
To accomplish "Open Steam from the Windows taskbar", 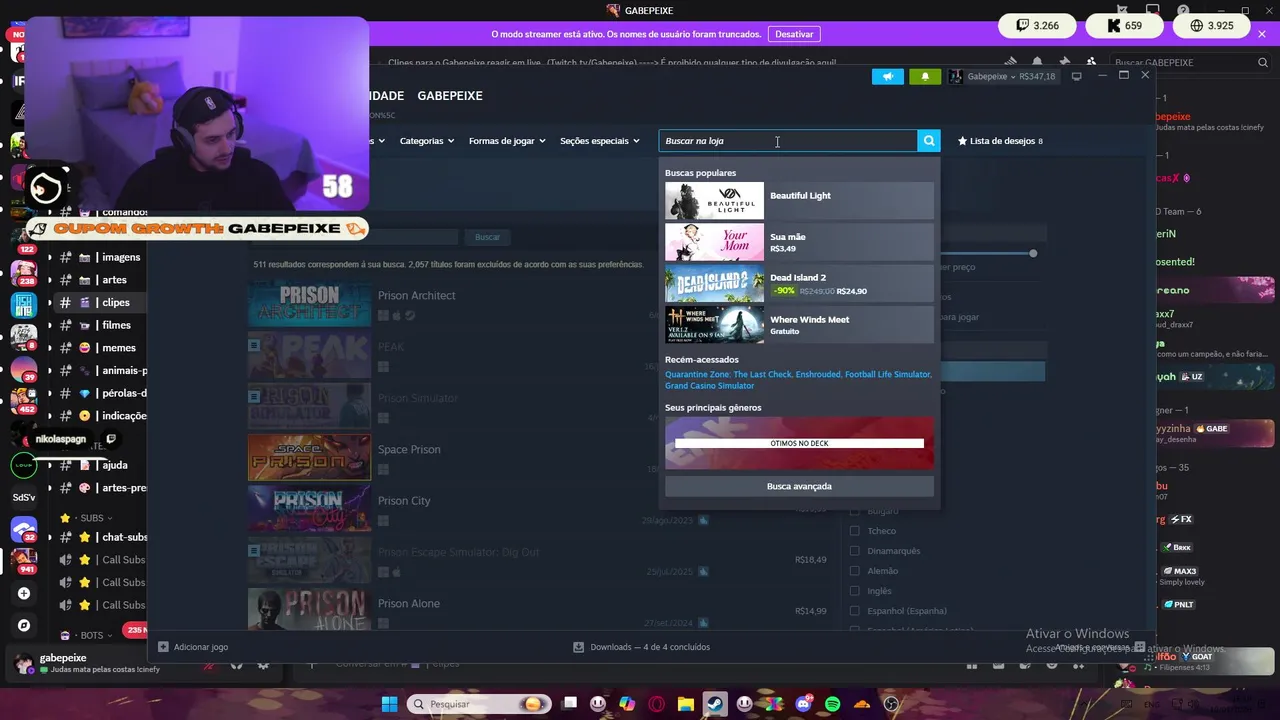I will pyautogui.click(x=715, y=704).
